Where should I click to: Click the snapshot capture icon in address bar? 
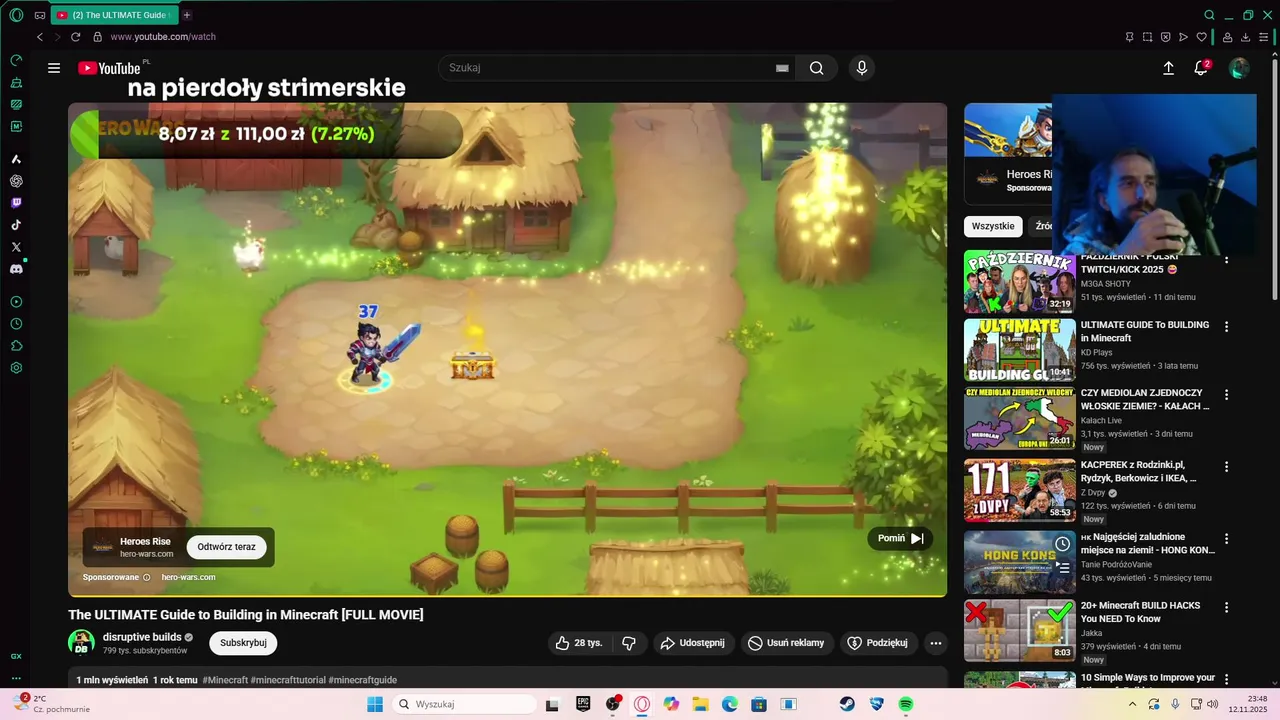pos(1147,37)
